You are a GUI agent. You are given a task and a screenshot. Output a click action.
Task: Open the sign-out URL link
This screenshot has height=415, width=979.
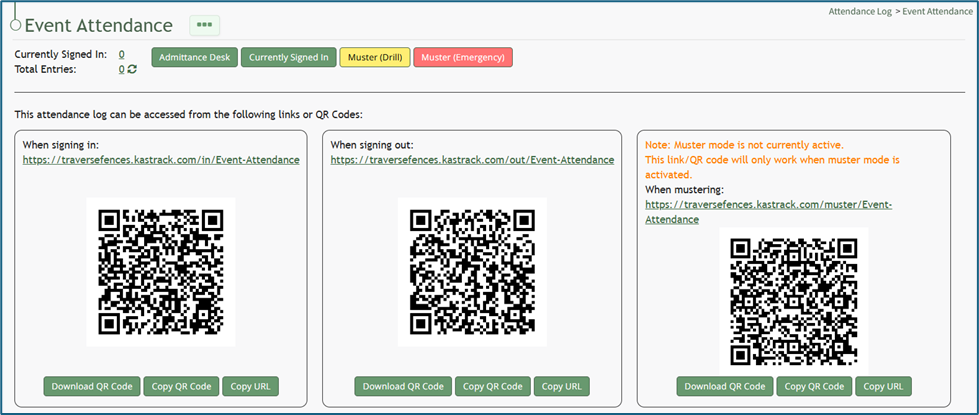(472, 160)
